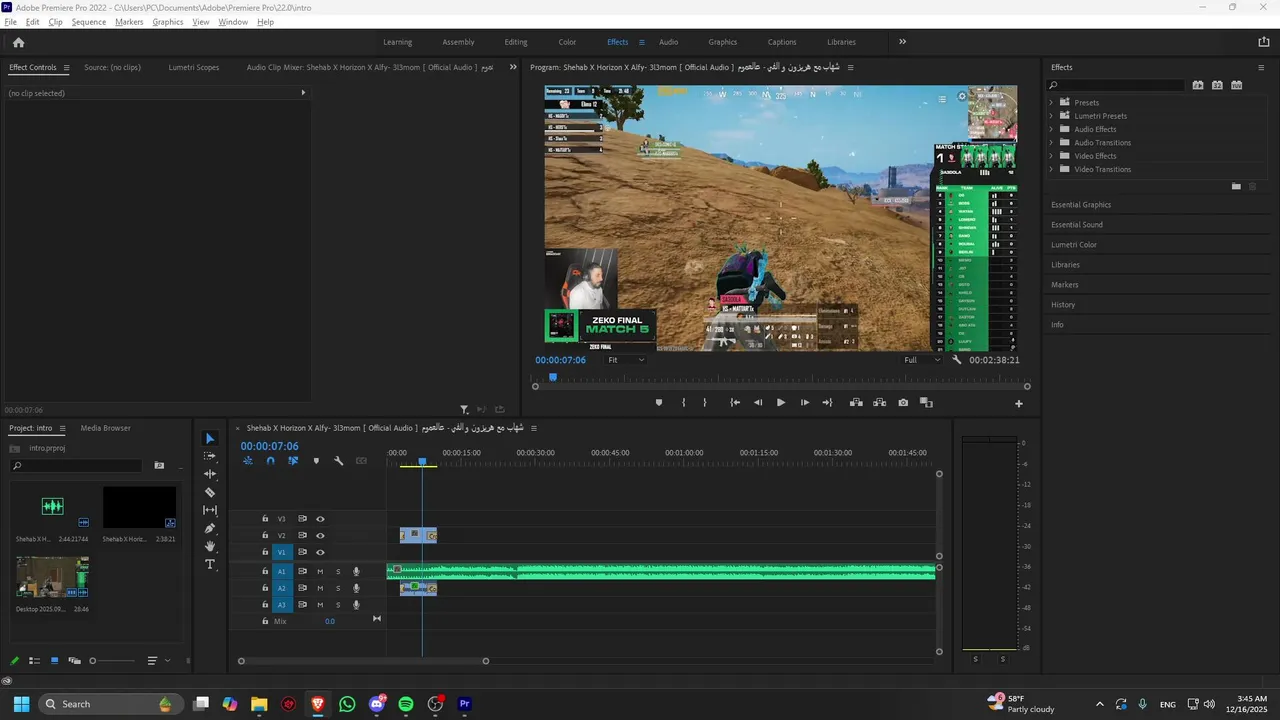Expand the Audio Effects folder
Image resolution: width=1280 pixels, height=720 pixels.
[x=1051, y=129]
